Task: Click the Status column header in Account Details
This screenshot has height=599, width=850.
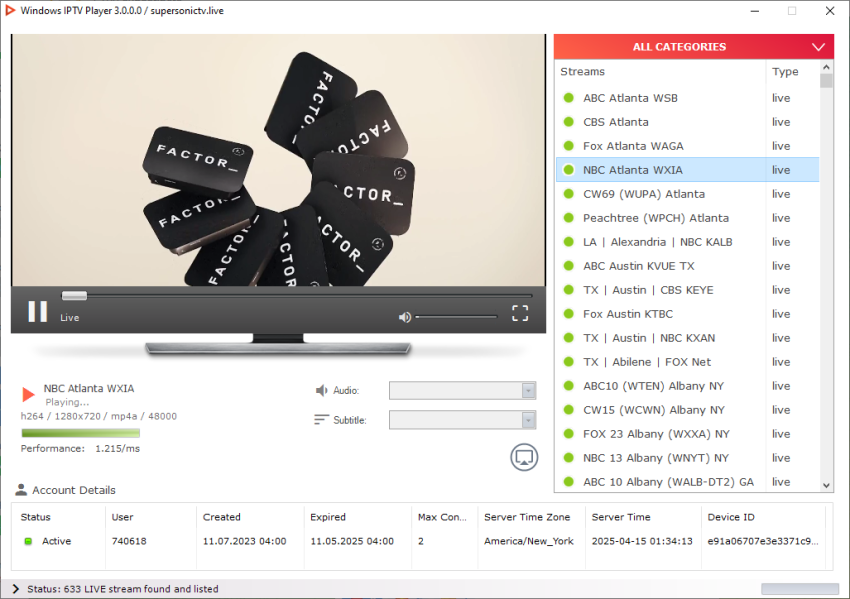Action: pyautogui.click(x=36, y=517)
